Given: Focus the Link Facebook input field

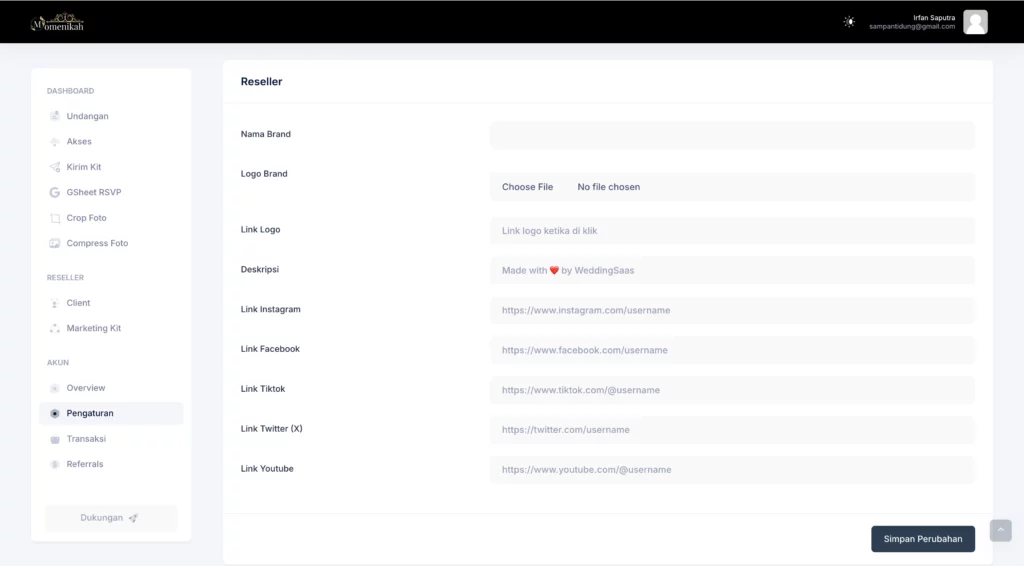Looking at the screenshot, I should tap(732, 350).
